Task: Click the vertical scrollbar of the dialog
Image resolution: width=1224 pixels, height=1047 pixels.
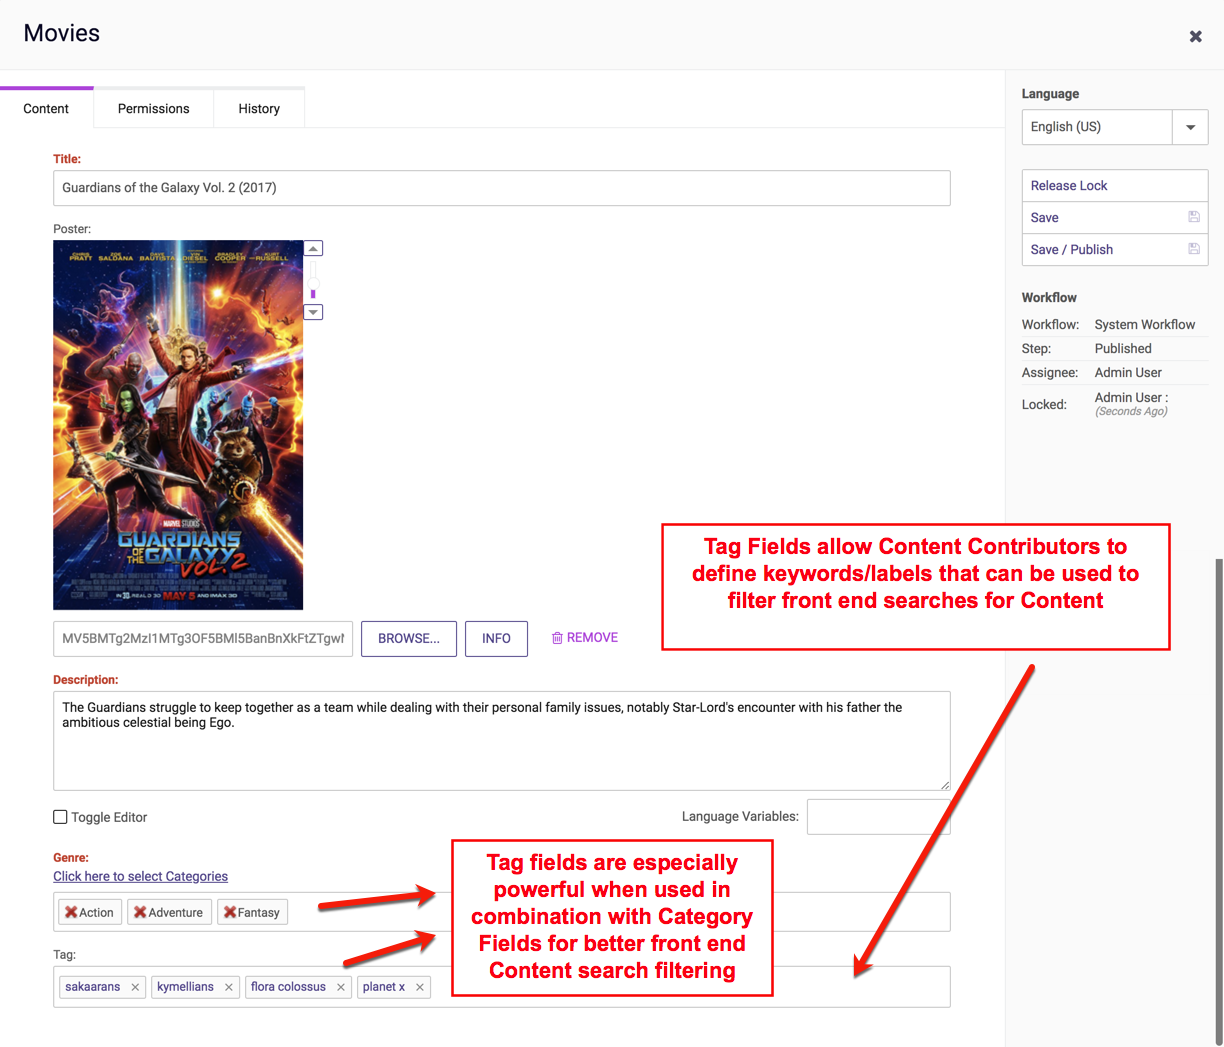Action: pyautogui.click(x=1219, y=800)
